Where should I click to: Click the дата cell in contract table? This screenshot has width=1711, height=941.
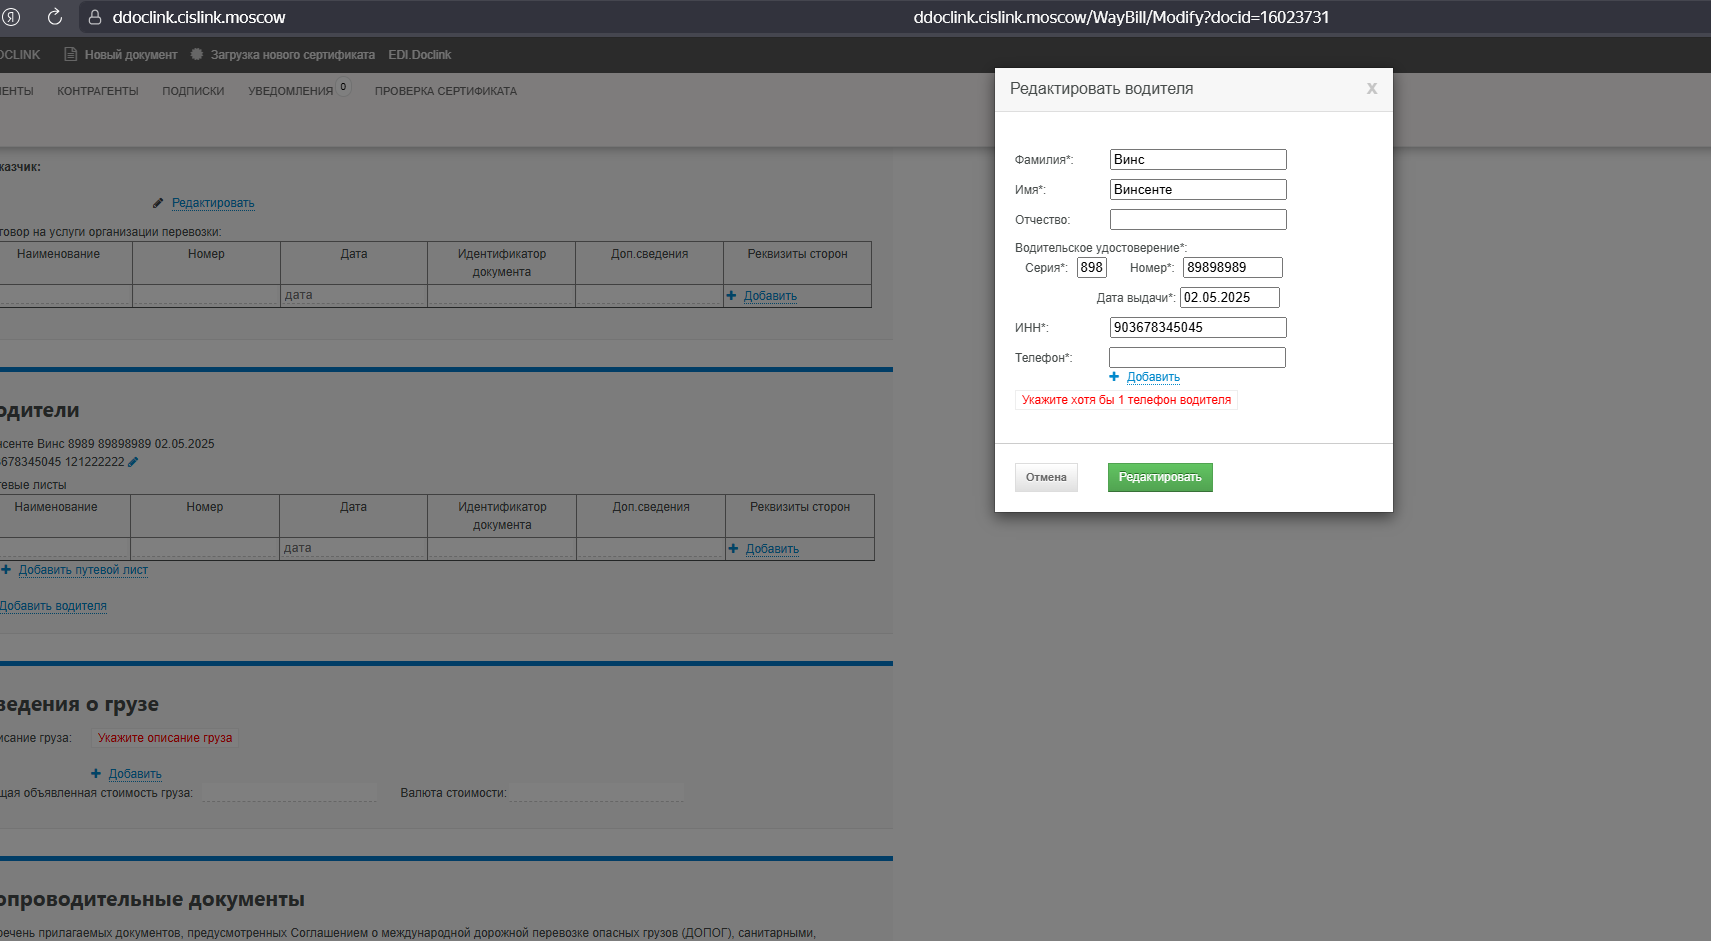pos(354,296)
